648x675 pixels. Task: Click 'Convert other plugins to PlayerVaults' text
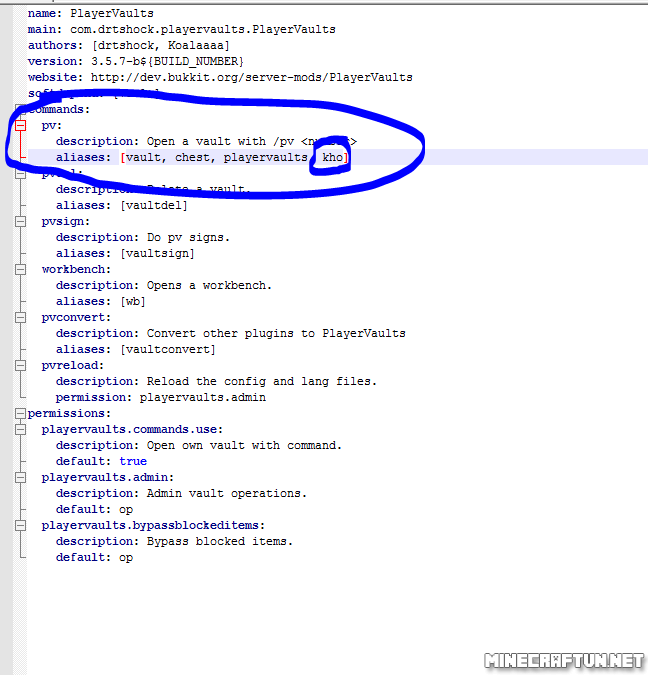276,333
